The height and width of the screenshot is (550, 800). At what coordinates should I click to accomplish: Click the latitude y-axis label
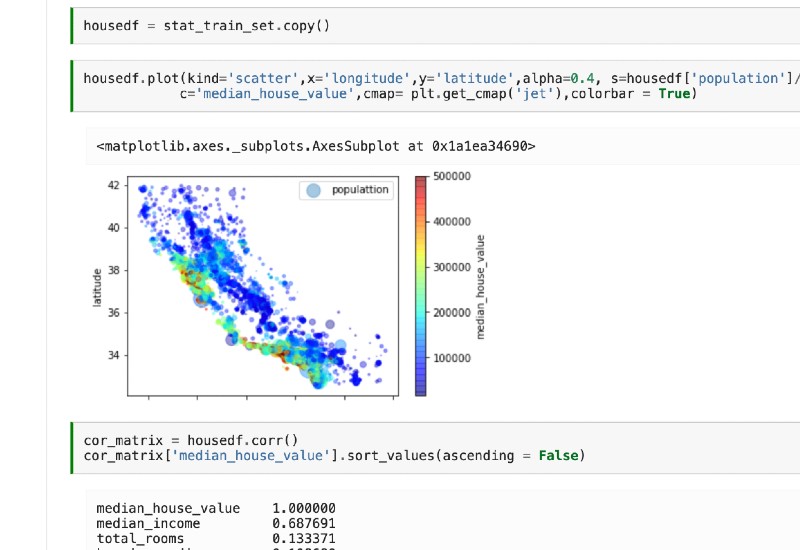(97, 286)
